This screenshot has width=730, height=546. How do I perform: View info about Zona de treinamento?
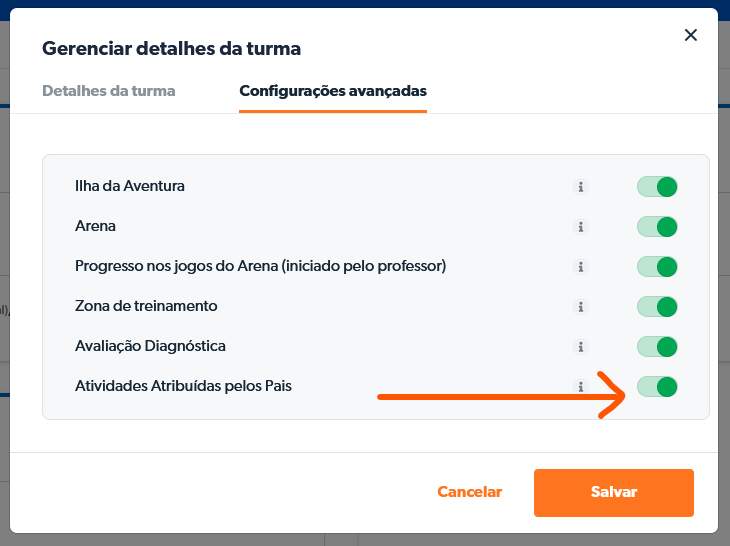[581, 307]
